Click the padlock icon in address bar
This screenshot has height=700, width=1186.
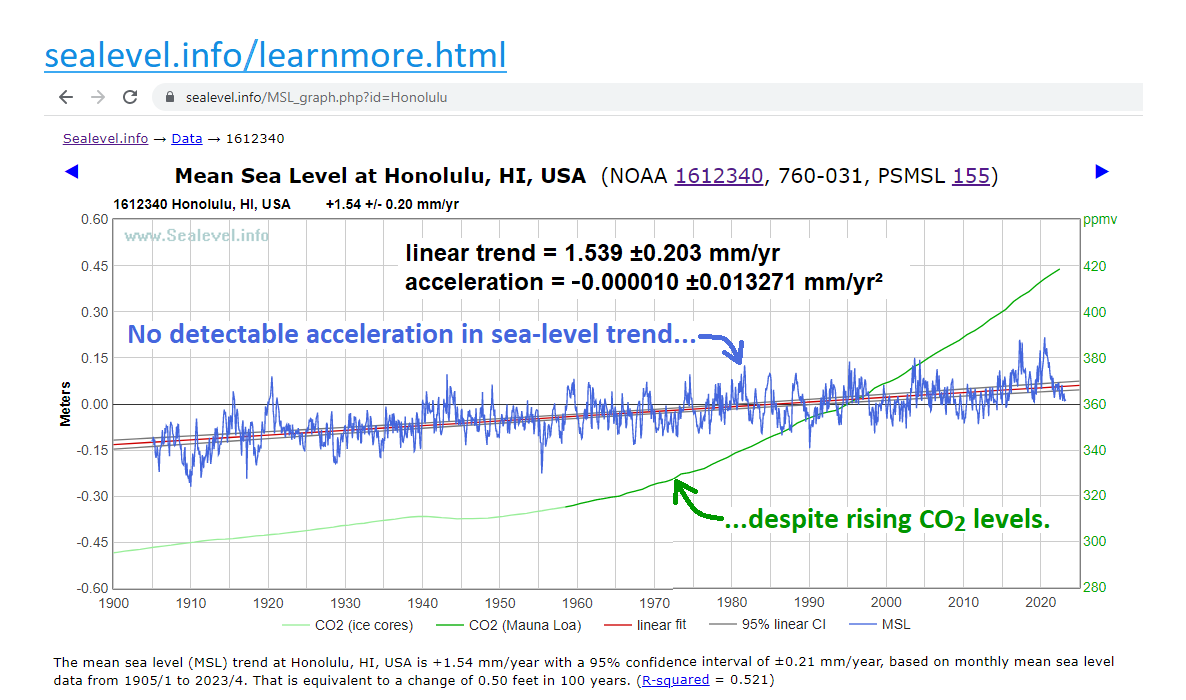pyautogui.click(x=169, y=98)
